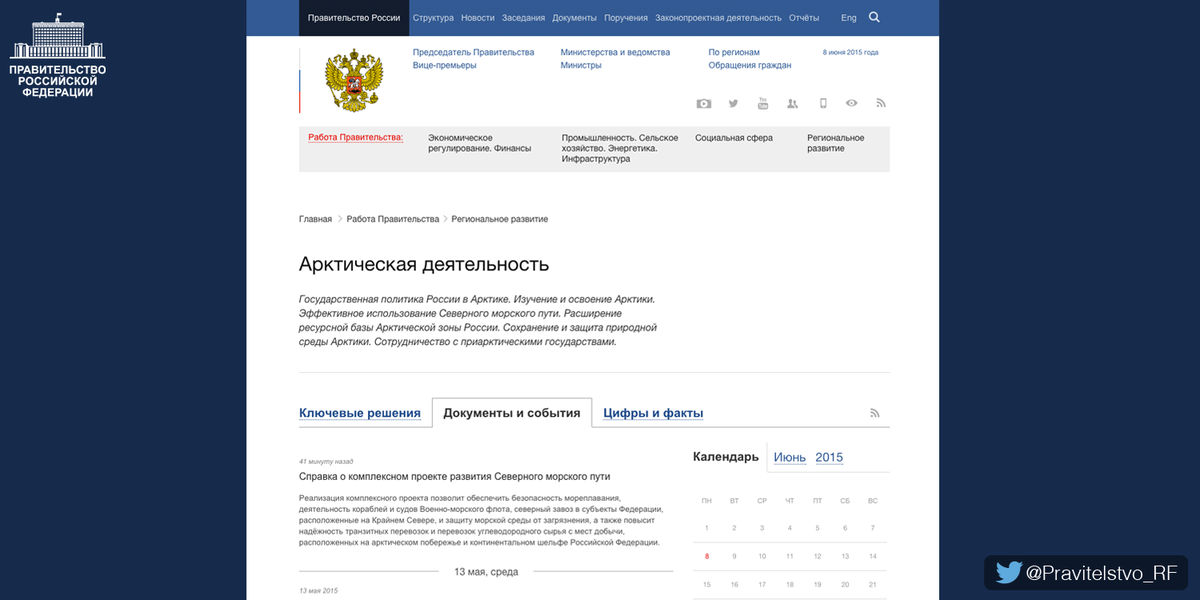Follow the Министры link
The width and height of the screenshot is (1200, 600).
(x=582, y=65)
